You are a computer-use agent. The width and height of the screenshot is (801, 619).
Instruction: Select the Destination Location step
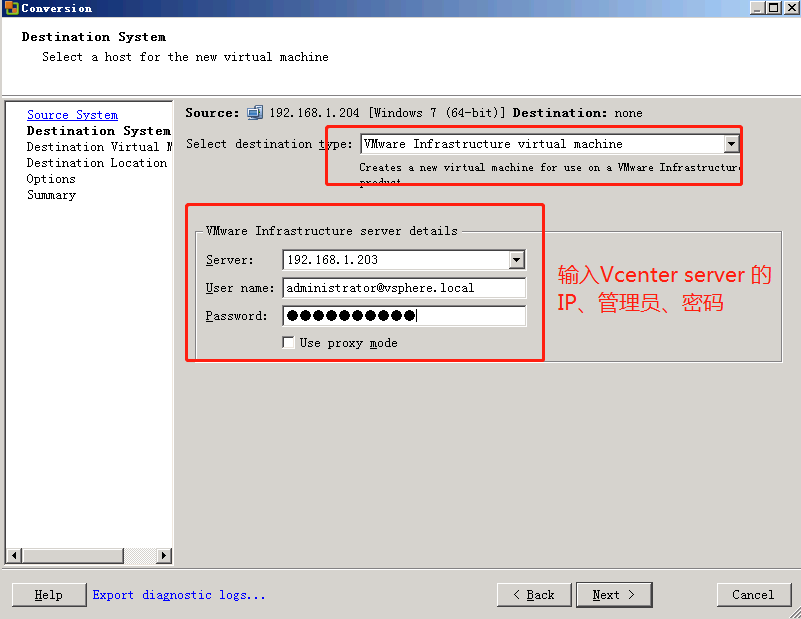coord(97,163)
